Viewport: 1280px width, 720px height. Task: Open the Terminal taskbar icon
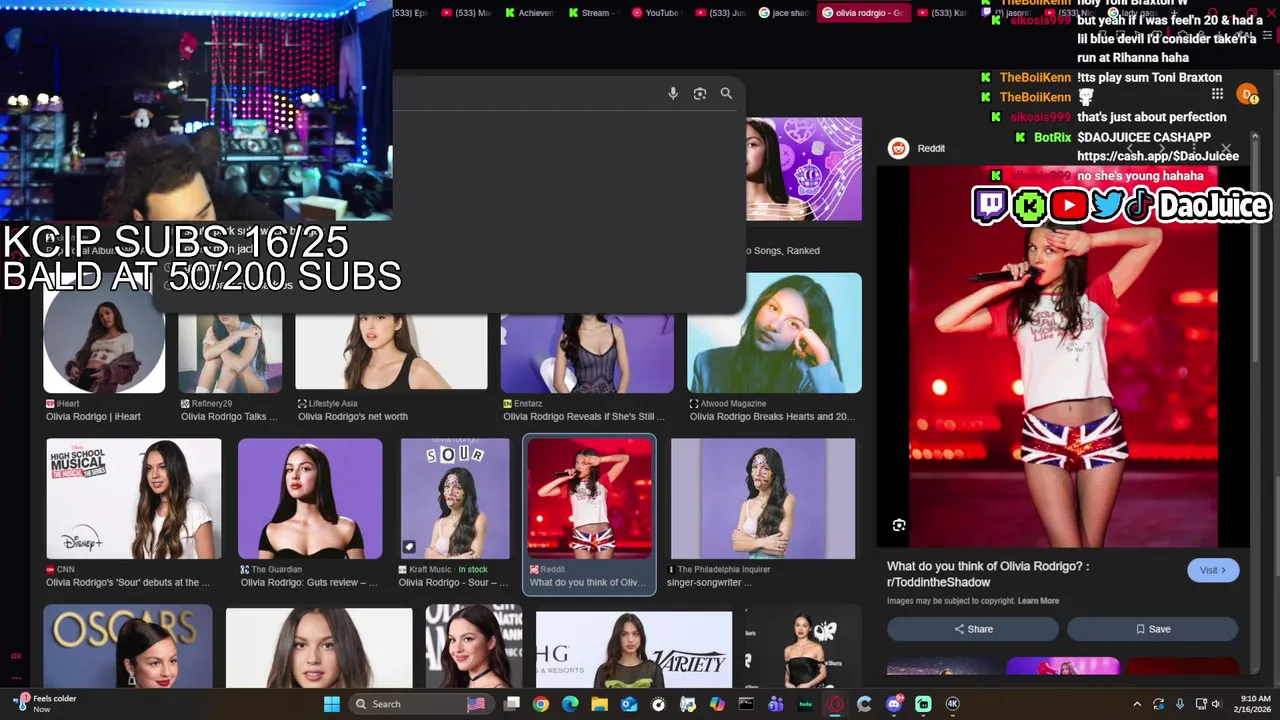[x=746, y=704]
